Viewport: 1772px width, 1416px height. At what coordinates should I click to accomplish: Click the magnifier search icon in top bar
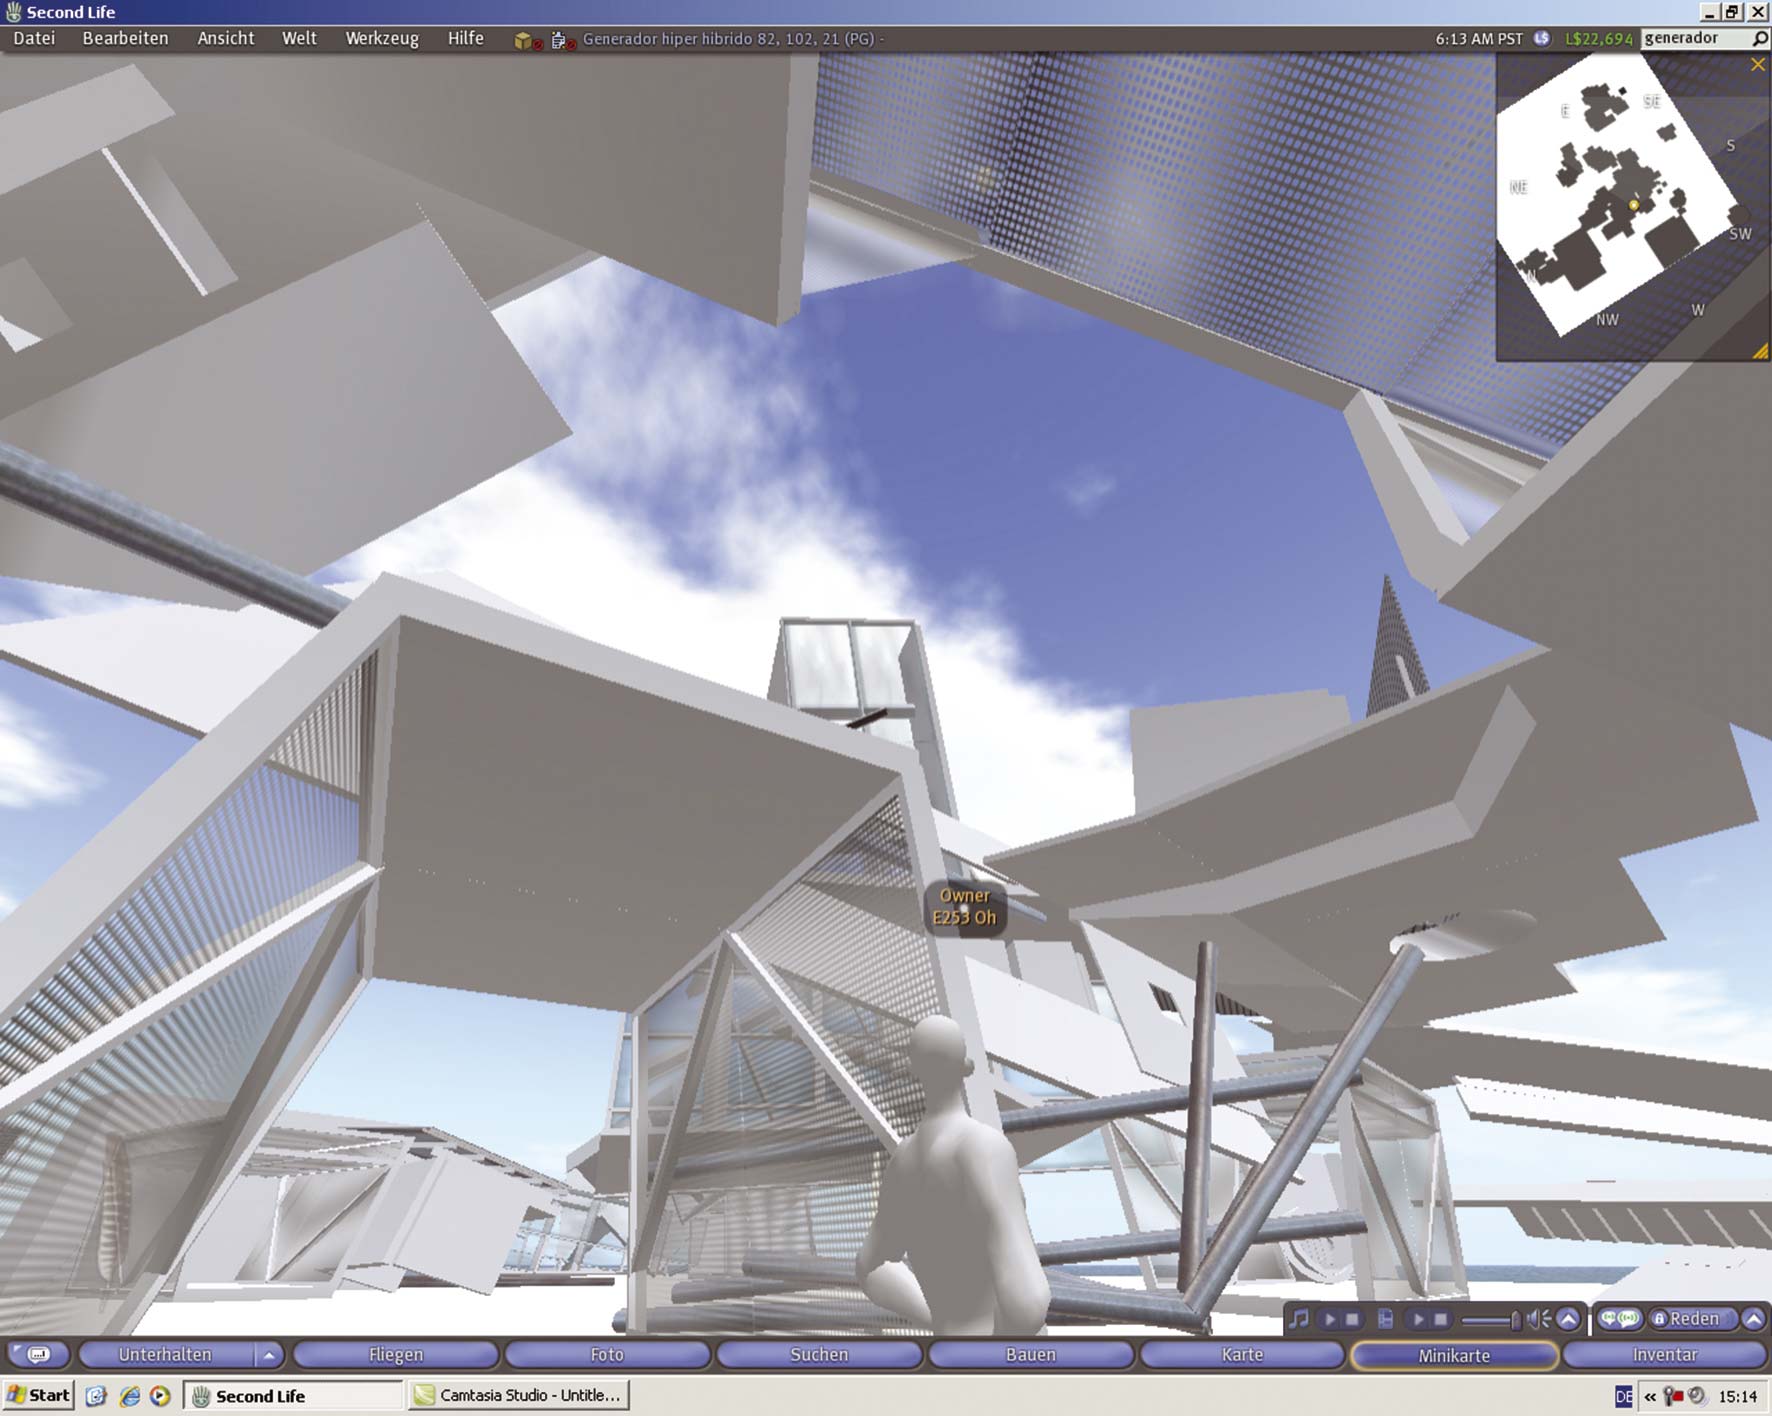pos(1760,38)
